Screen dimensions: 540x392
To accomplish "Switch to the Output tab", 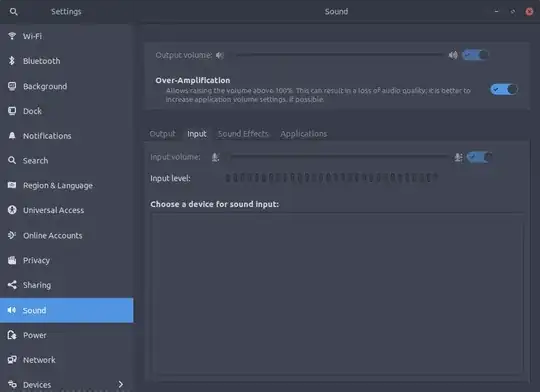I will [x=162, y=134].
